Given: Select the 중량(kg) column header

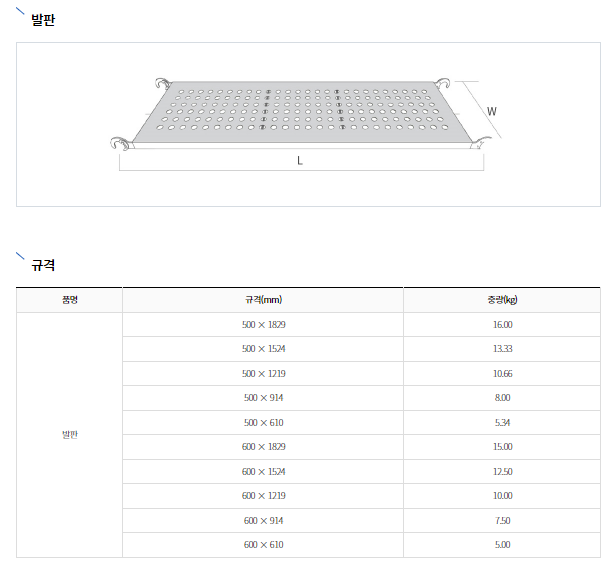Looking at the screenshot, I should 502,300.
